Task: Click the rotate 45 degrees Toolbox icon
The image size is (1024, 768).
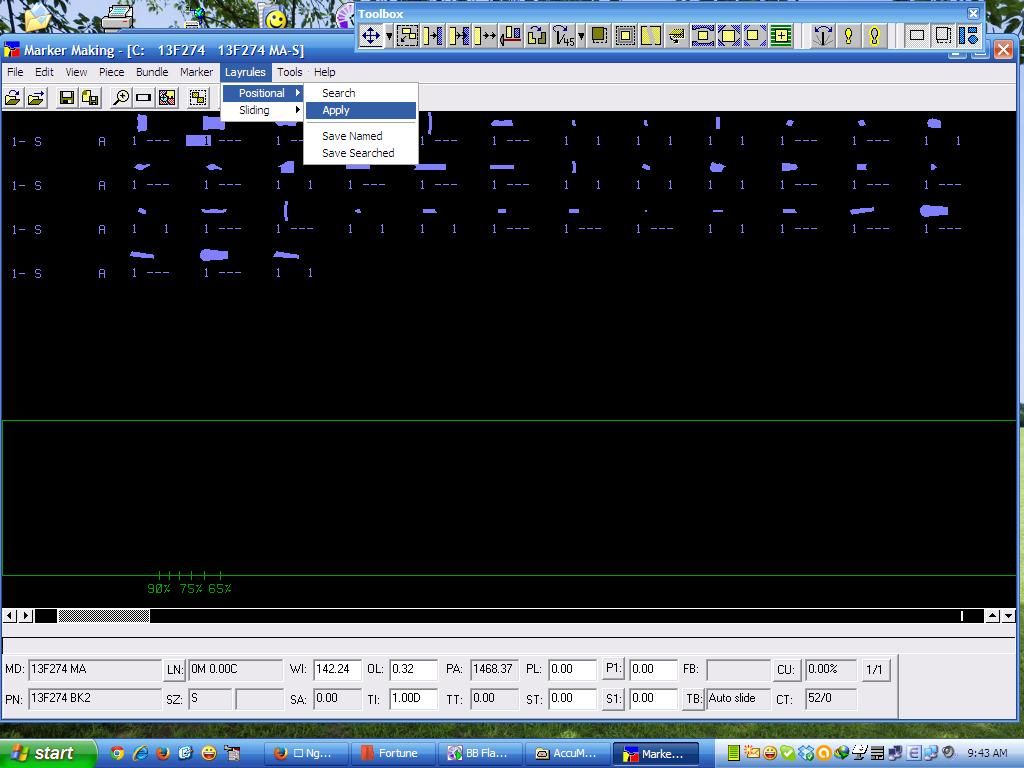Action: click(563, 35)
